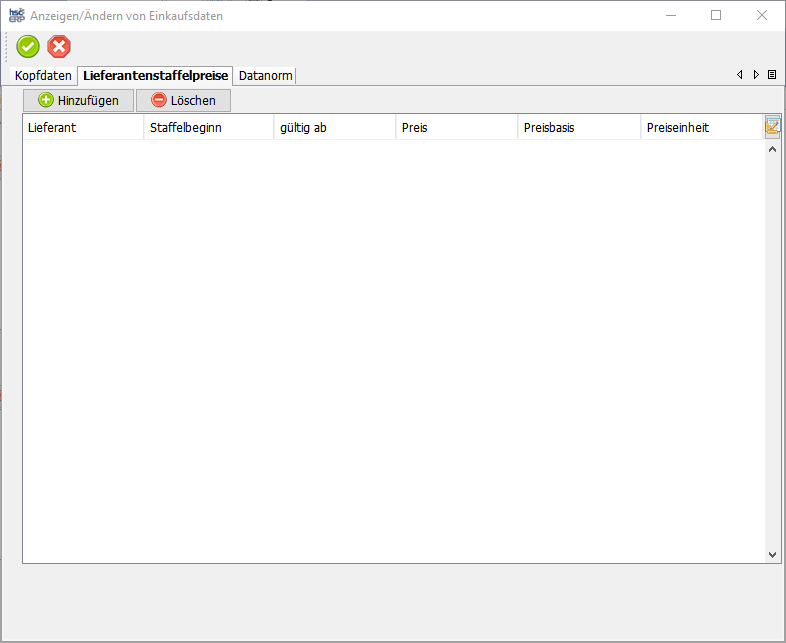Click the Preisbasis column header
The image size is (786, 643).
point(578,128)
